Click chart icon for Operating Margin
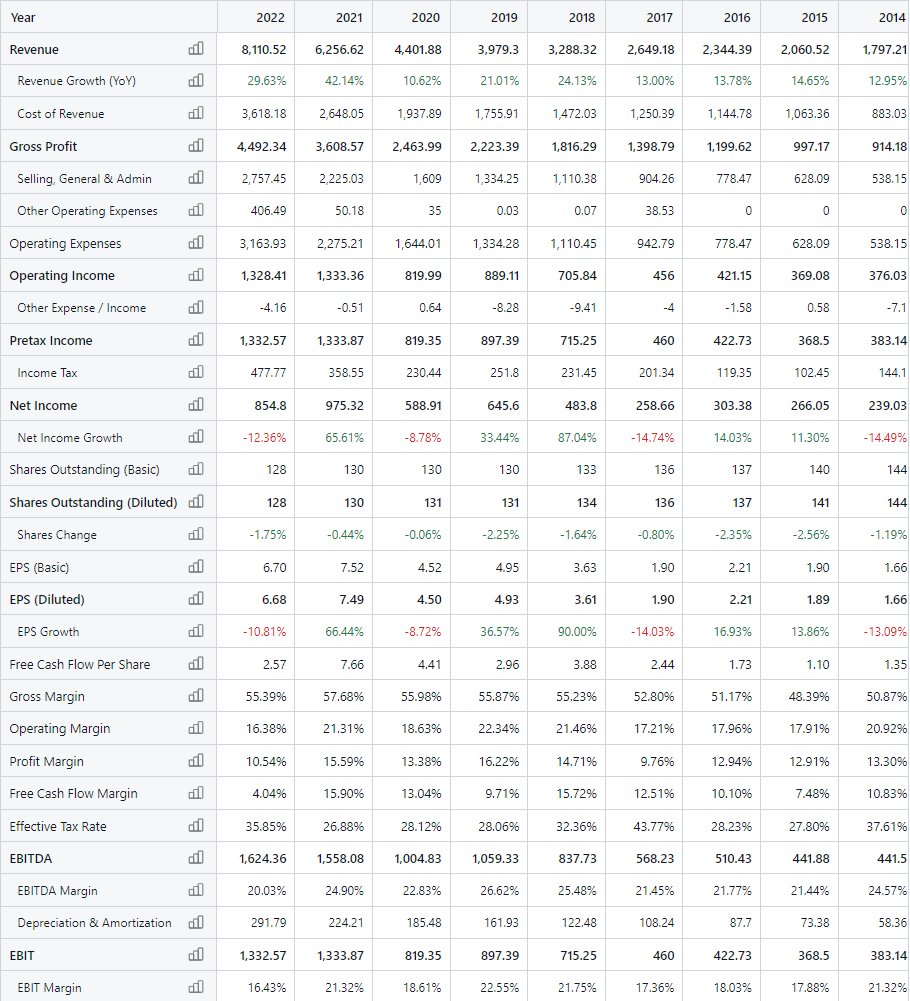Image resolution: width=910 pixels, height=1001 pixels. tap(196, 728)
